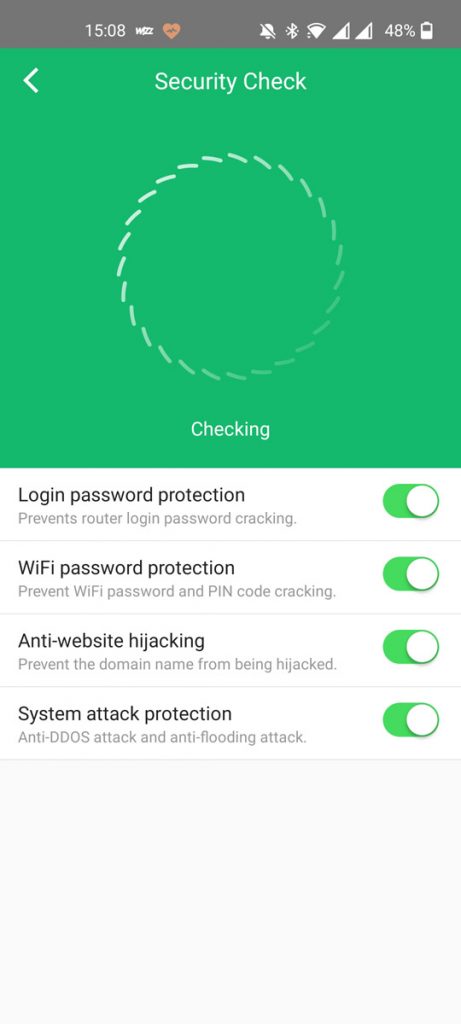Select the Login password protection row
The height and width of the screenshot is (1024, 461).
pyautogui.click(x=230, y=505)
